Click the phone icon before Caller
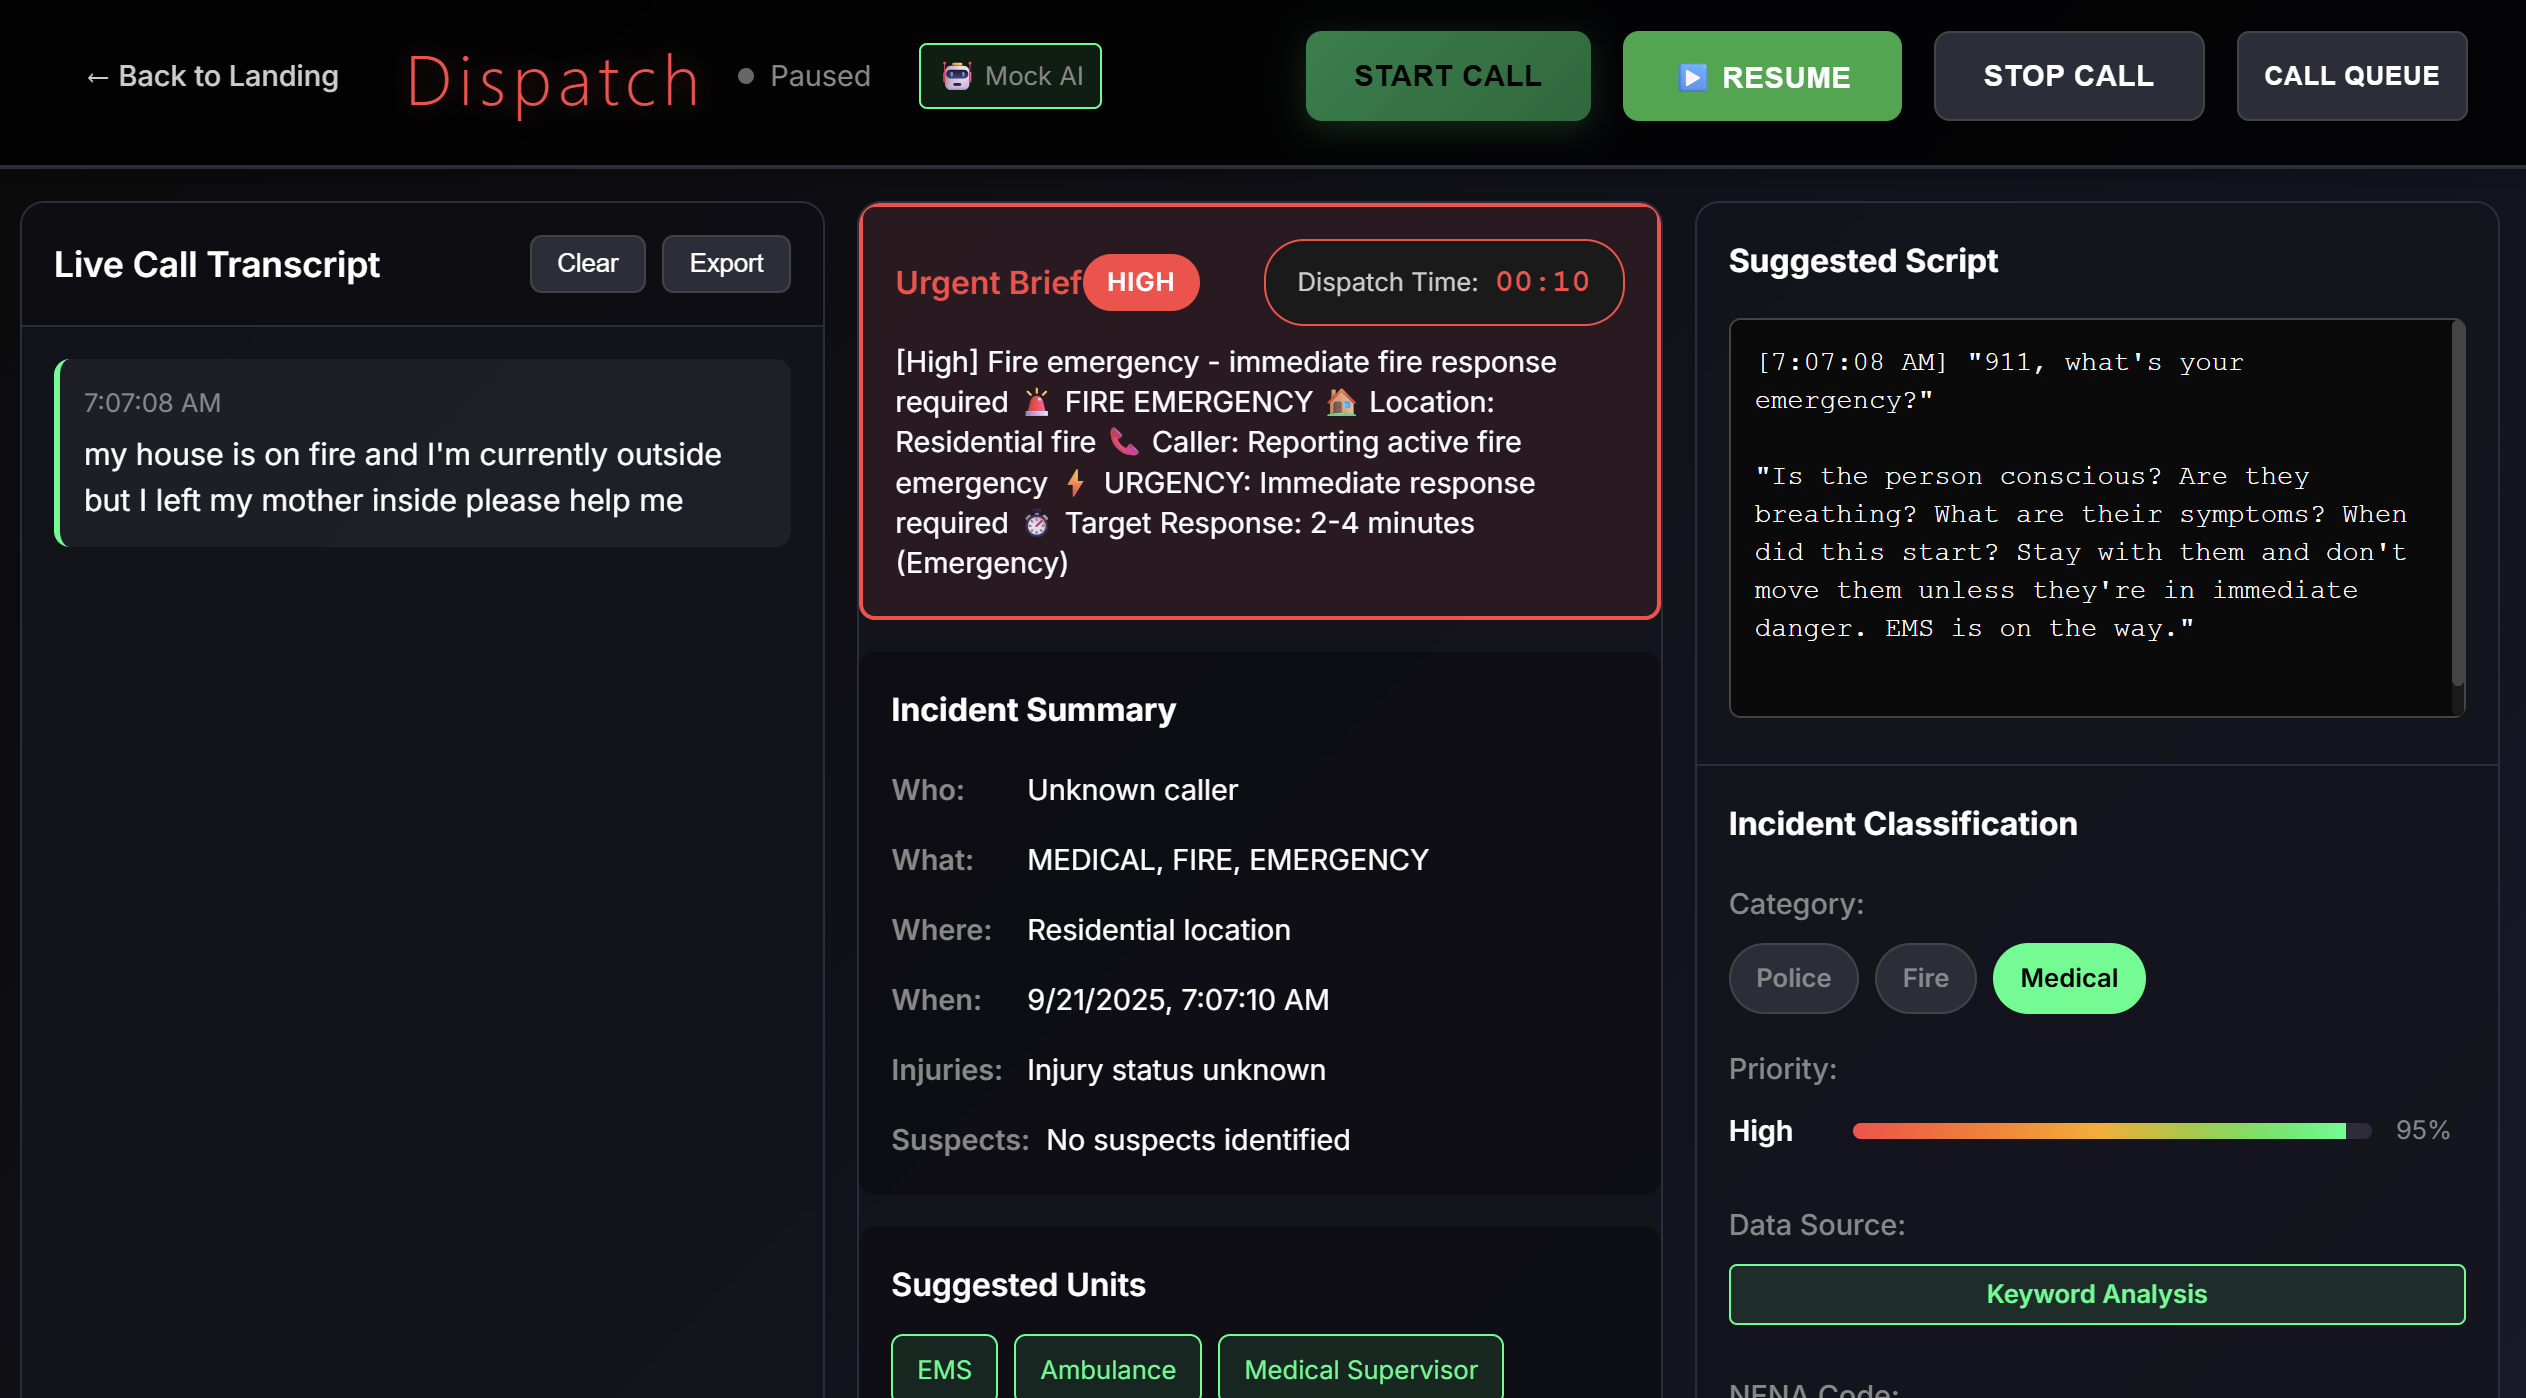The width and height of the screenshot is (2526, 1398). pos(1124,442)
